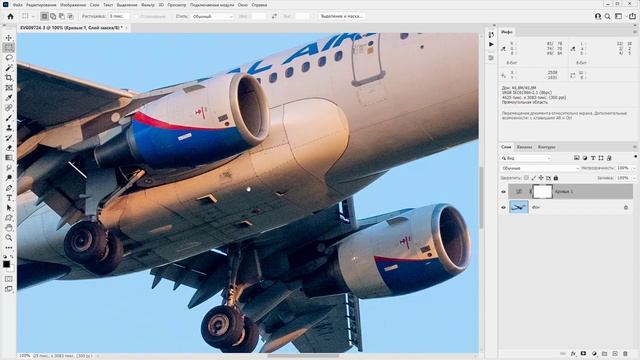Viewport: 640px width, 360px height.
Task: Add a layer style fx button
Action: click(573, 353)
